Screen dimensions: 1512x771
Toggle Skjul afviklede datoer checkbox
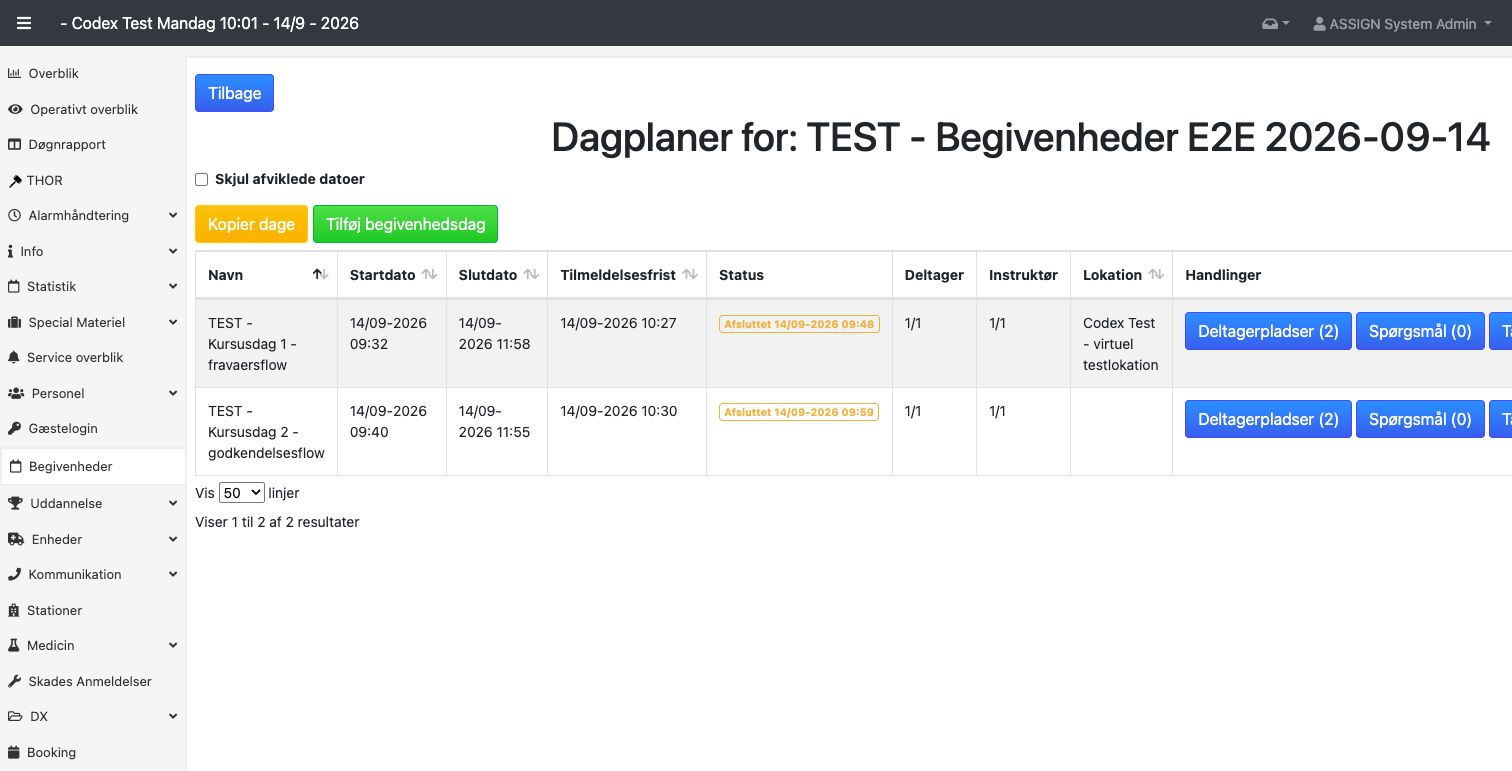pyautogui.click(x=201, y=180)
